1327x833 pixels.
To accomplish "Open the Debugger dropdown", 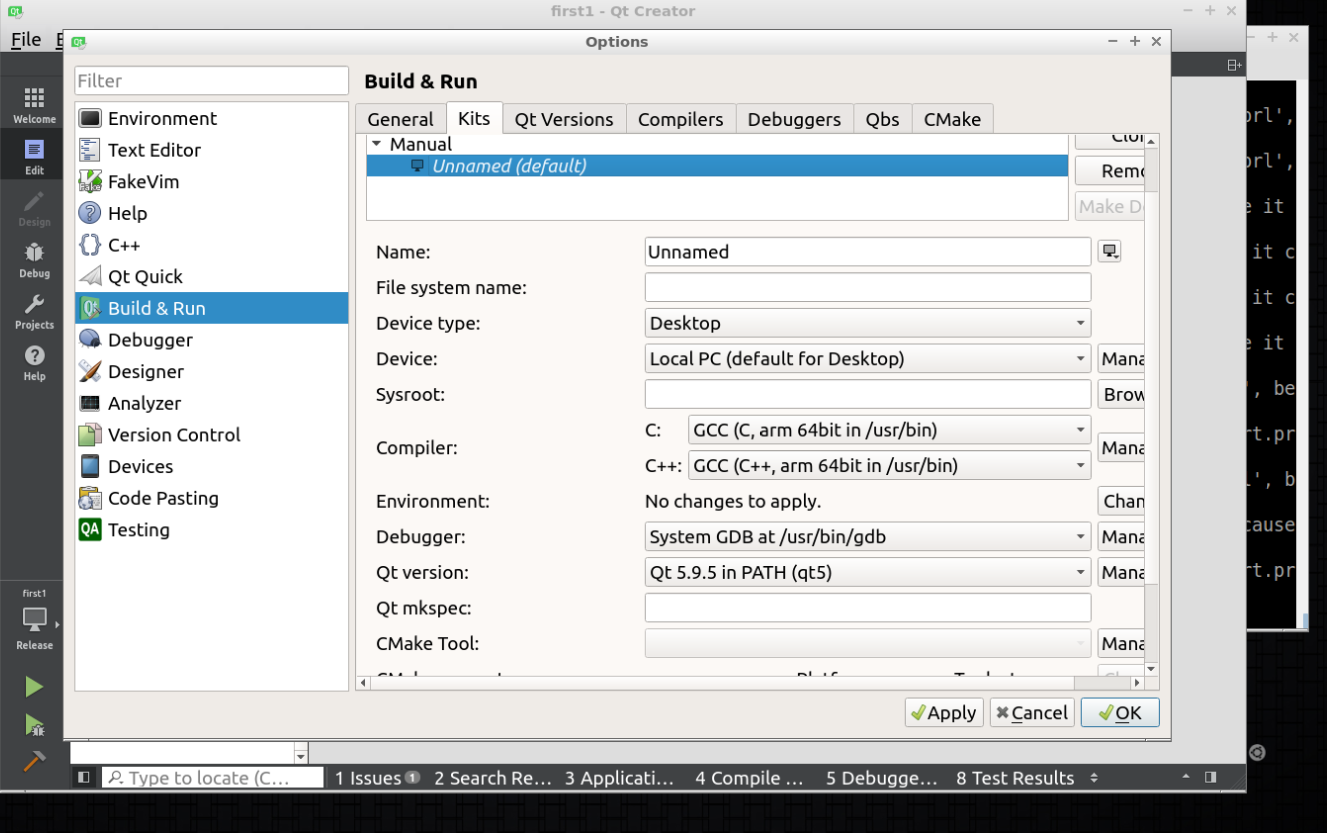I will [x=868, y=537].
